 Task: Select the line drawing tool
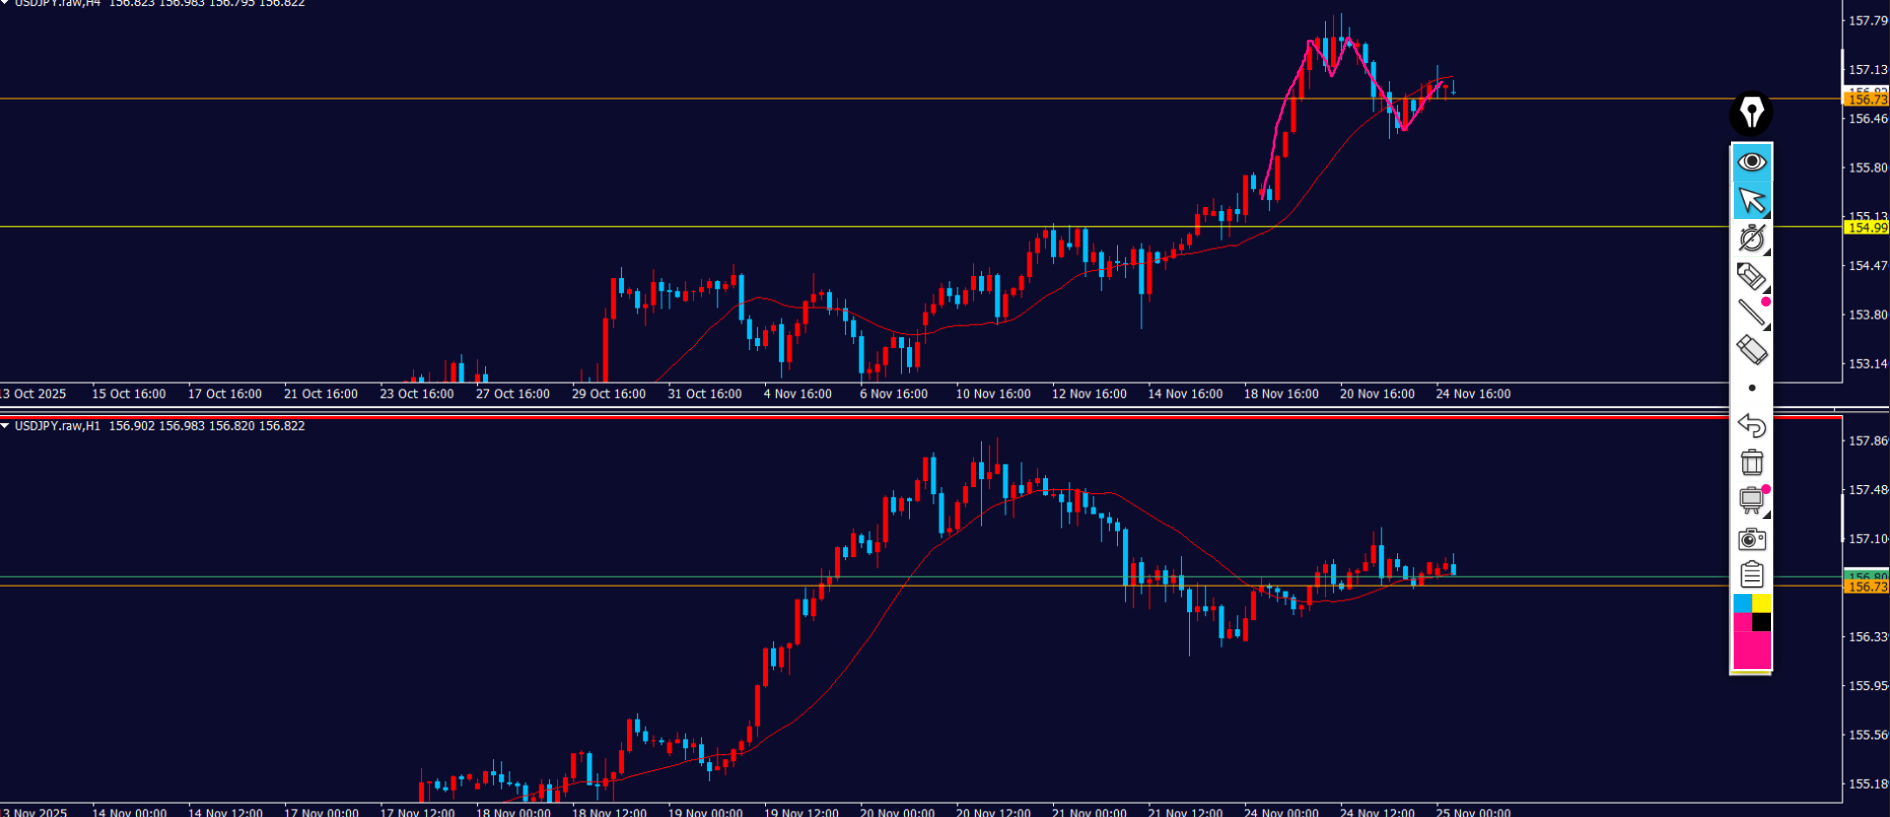click(1751, 313)
